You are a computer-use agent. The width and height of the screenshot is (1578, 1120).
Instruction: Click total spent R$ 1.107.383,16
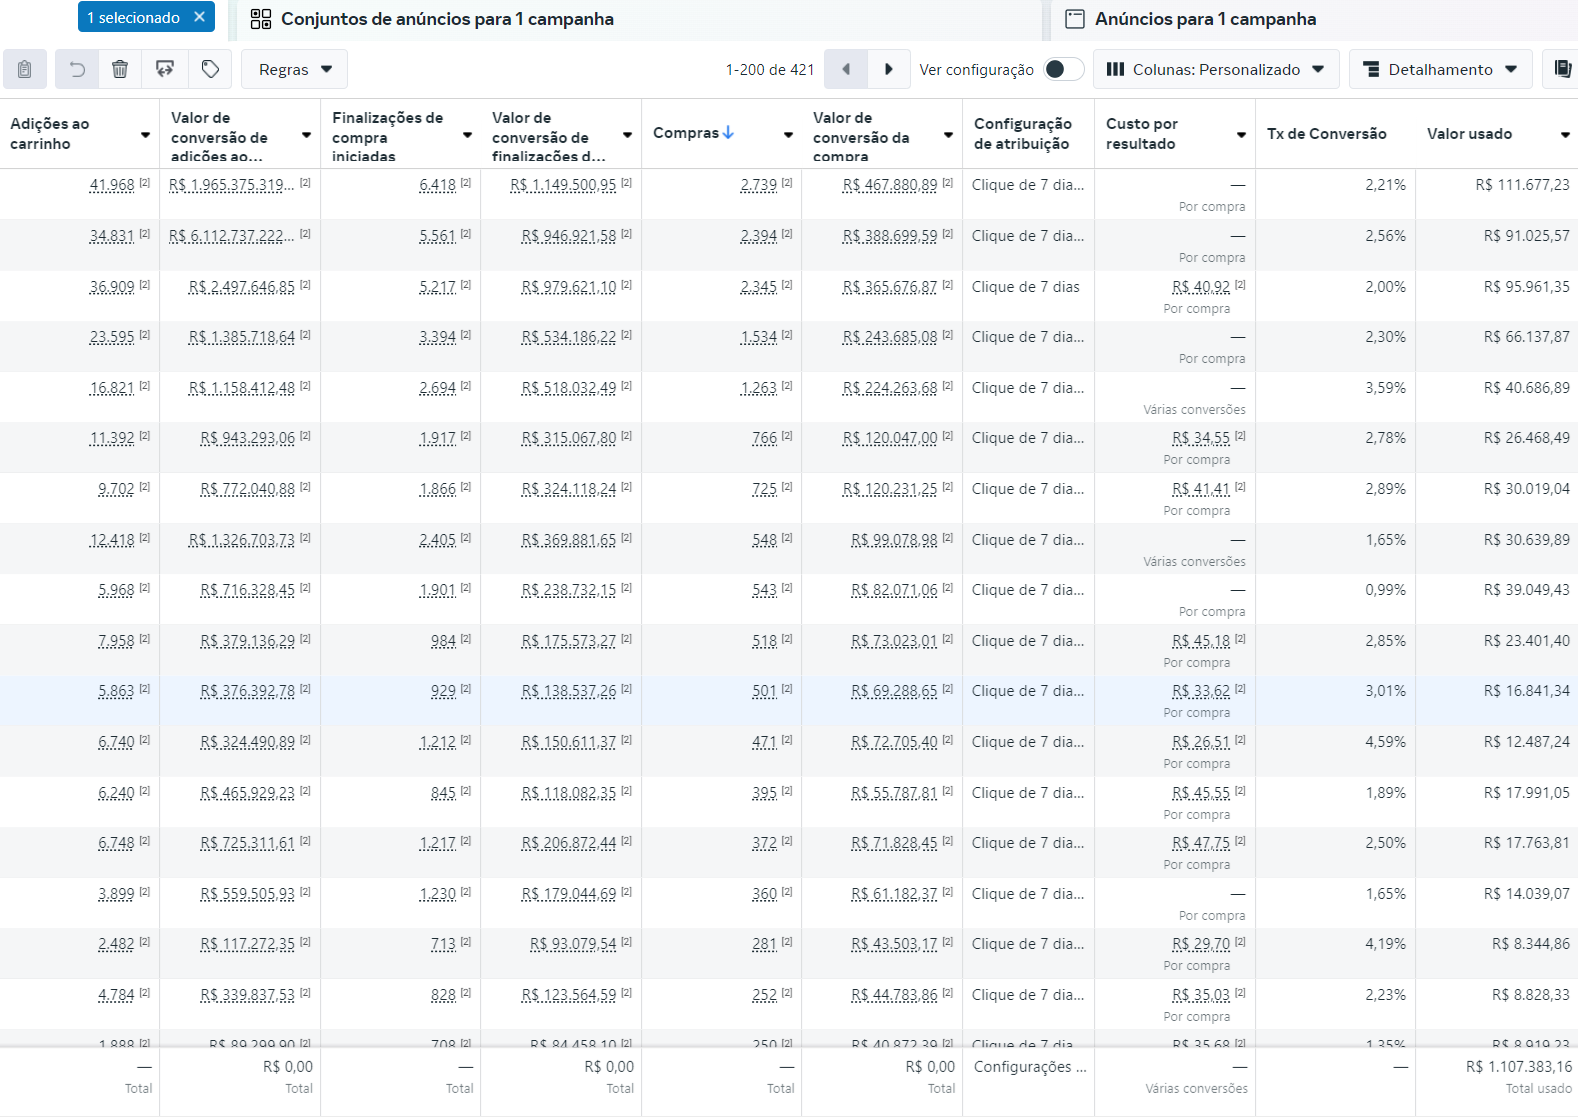(x=1519, y=1067)
